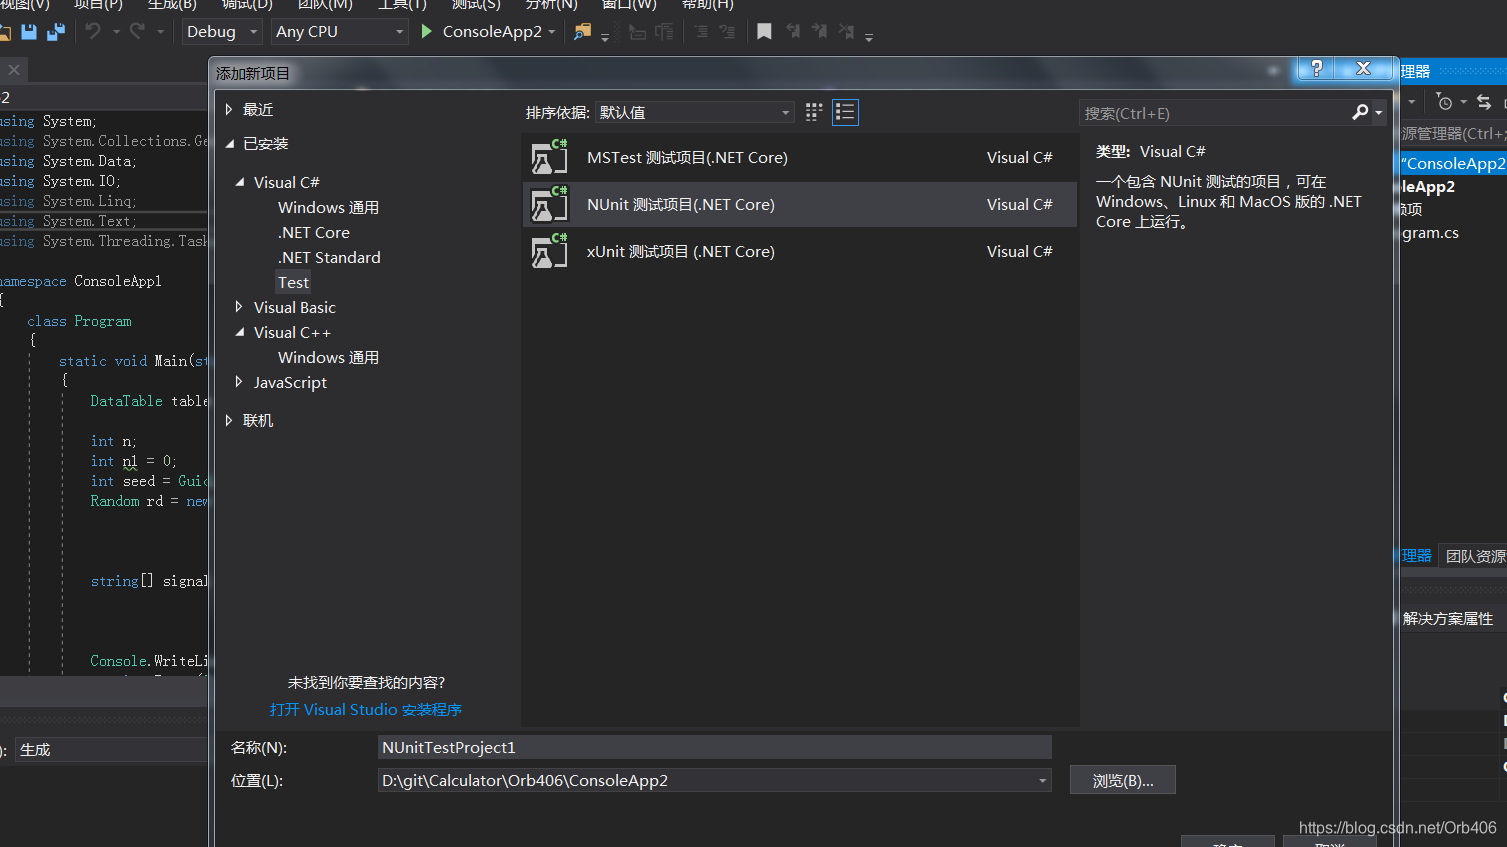
Task: Click the Save All icon in the toolbar
Action: pyautogui.click(x=56, y=32)
